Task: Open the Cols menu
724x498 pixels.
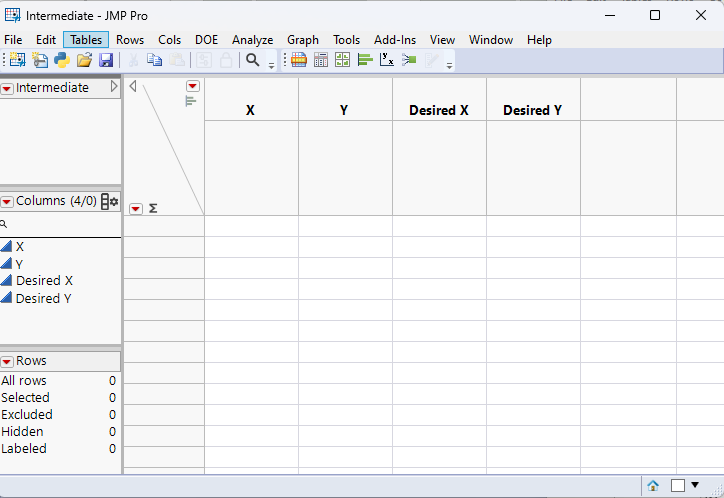Action: coord(169,40)
